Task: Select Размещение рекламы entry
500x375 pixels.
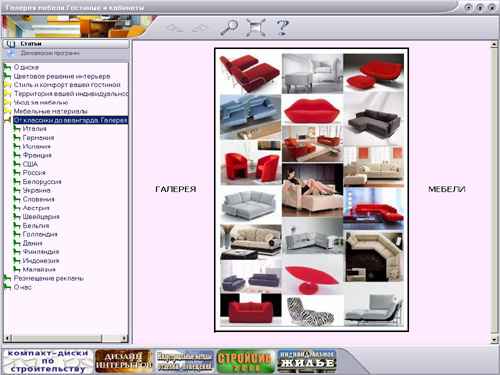Action: click(49, 278)
